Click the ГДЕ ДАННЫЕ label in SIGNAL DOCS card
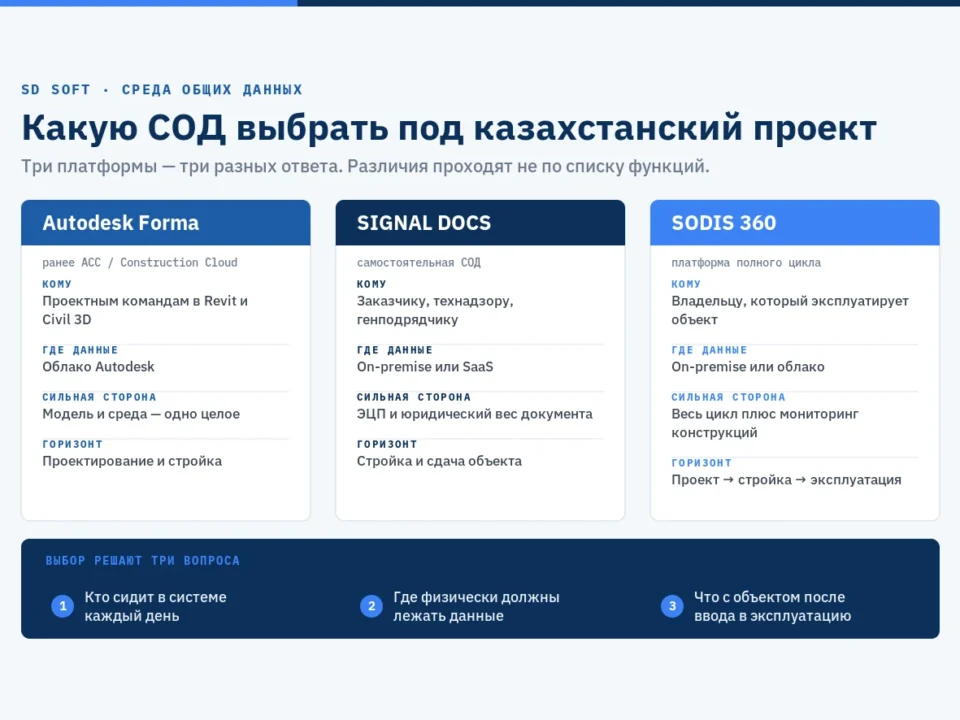This screenshot has height=720, width=960. pos(394,350)
